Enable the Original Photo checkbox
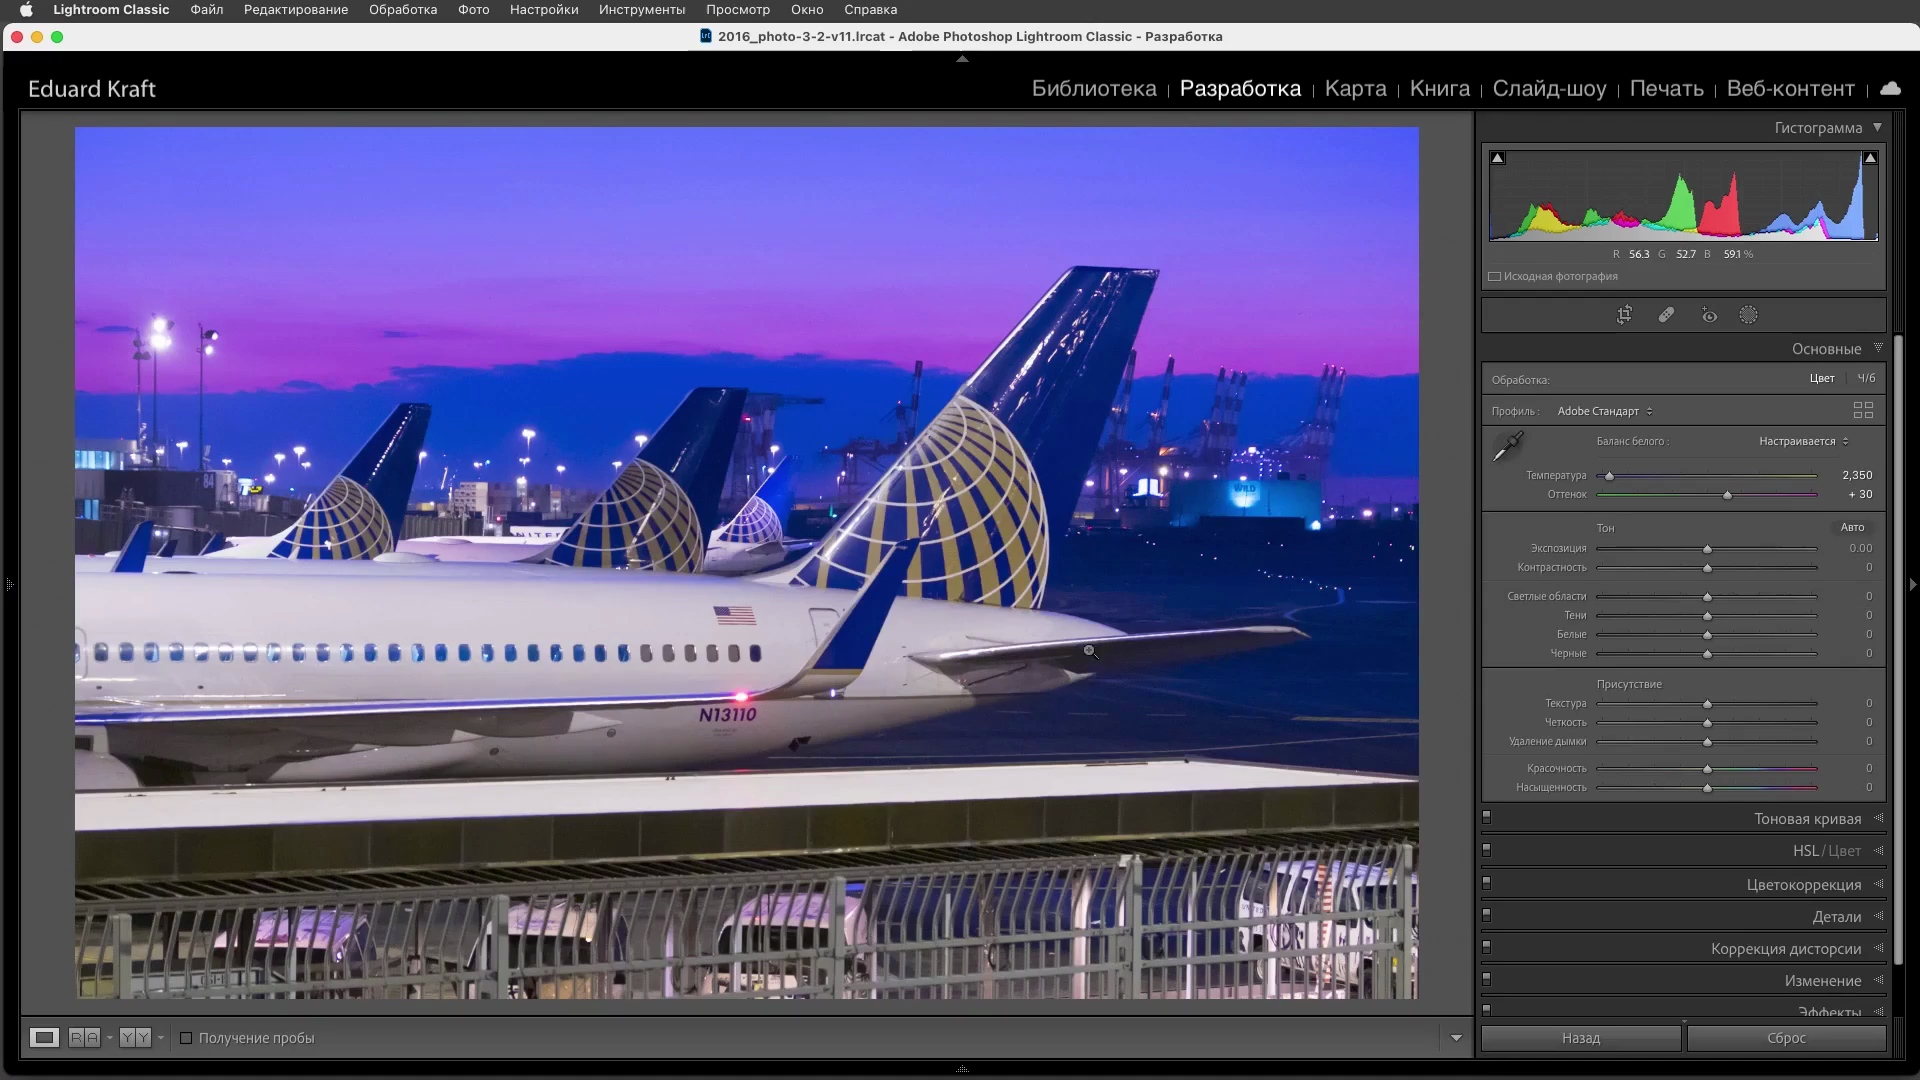Screen dimensions: 1920x1080 click(1495, 277)
